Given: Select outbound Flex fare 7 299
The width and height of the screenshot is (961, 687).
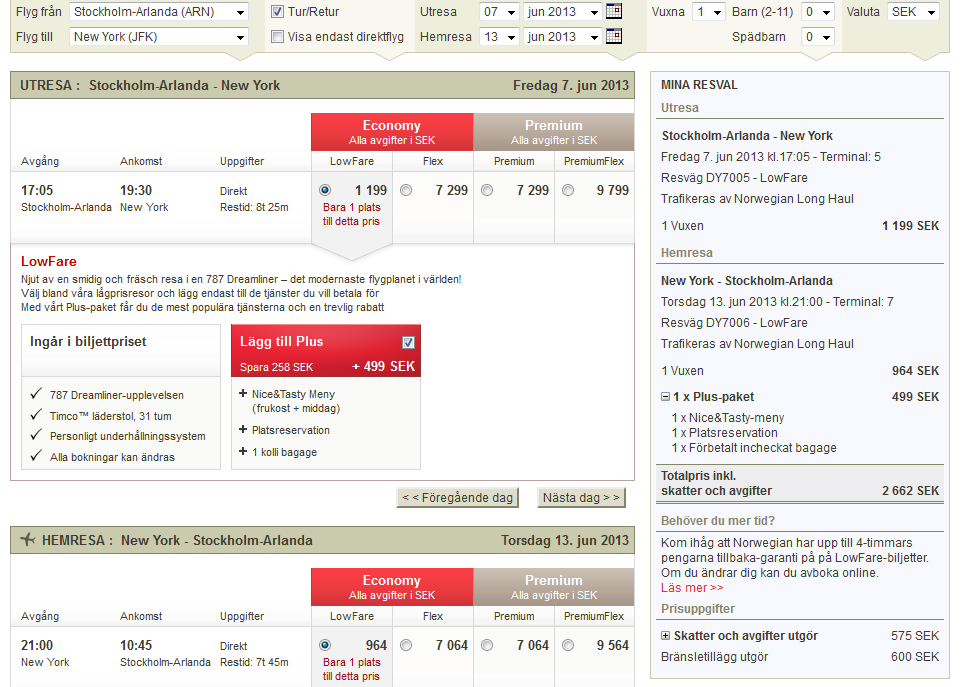Looking at the screenshot, I should 406,190.
